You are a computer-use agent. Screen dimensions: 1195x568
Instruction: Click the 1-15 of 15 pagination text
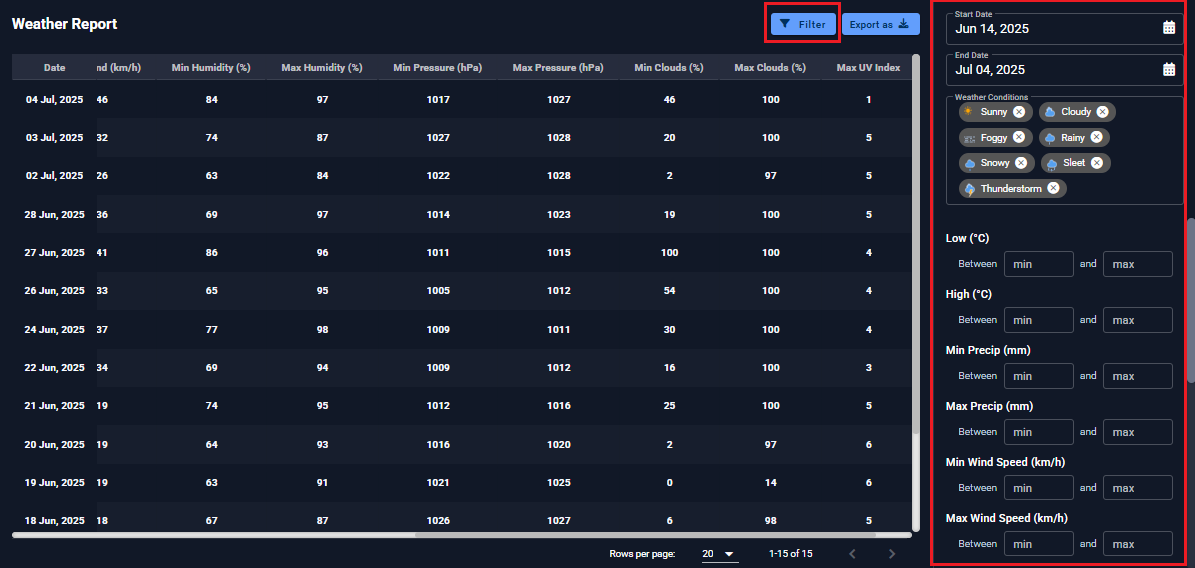pyautogui.click(x=791, y=554)
